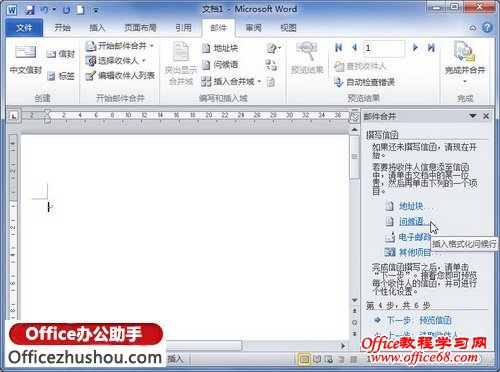Image resolution: width=500 pixels, height=372 pixels.
Task: Switch to Full Screen Reading view icon
Action: click(x=317, y=359)
